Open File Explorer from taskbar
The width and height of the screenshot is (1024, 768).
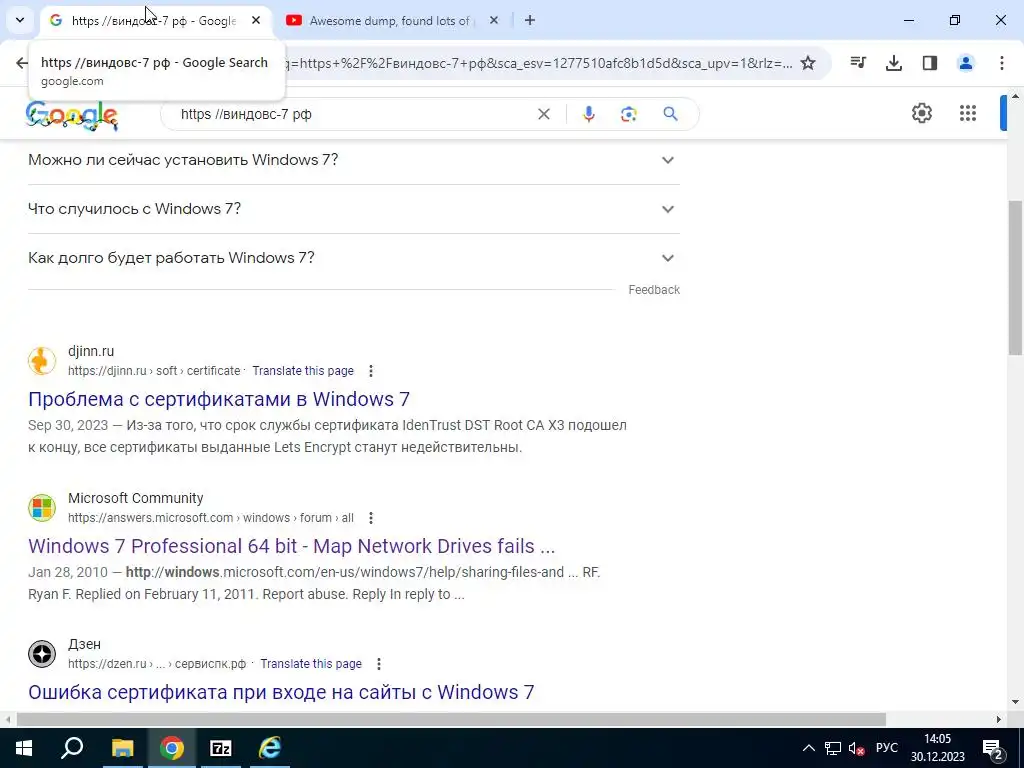(x=122, y=748)
